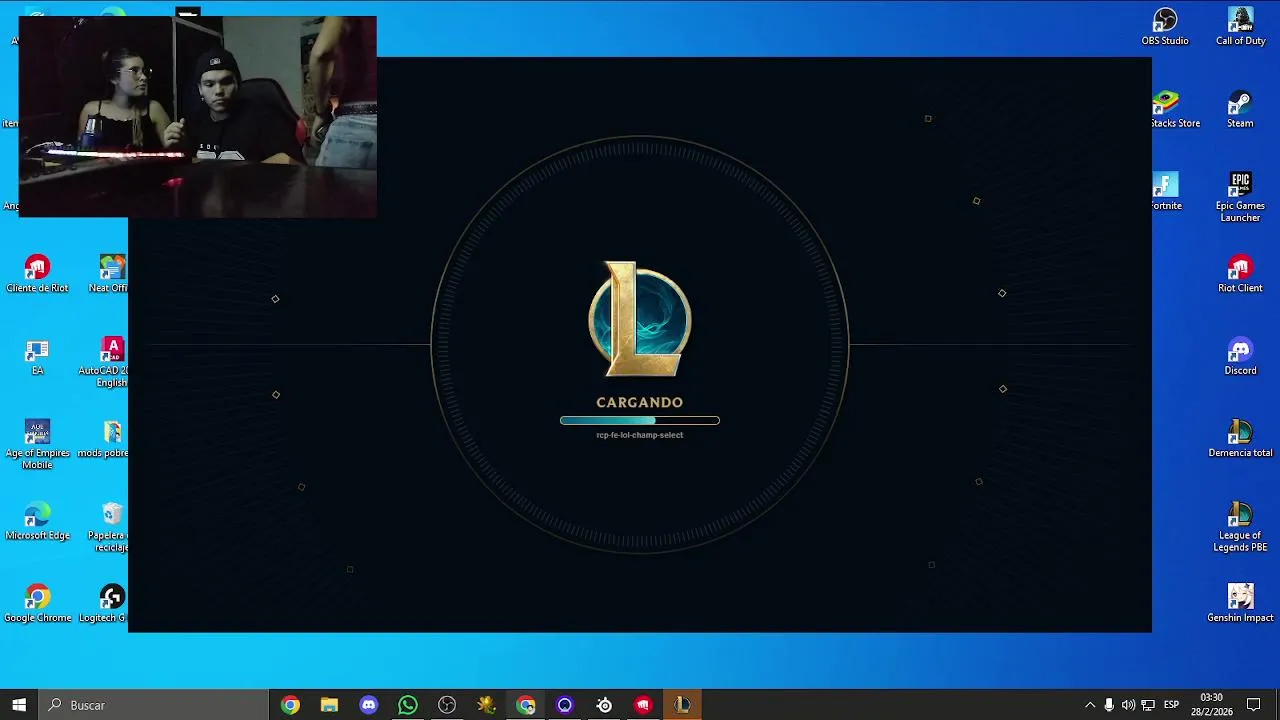Switch to second Chrome window in taskbar

click(525, 705)
